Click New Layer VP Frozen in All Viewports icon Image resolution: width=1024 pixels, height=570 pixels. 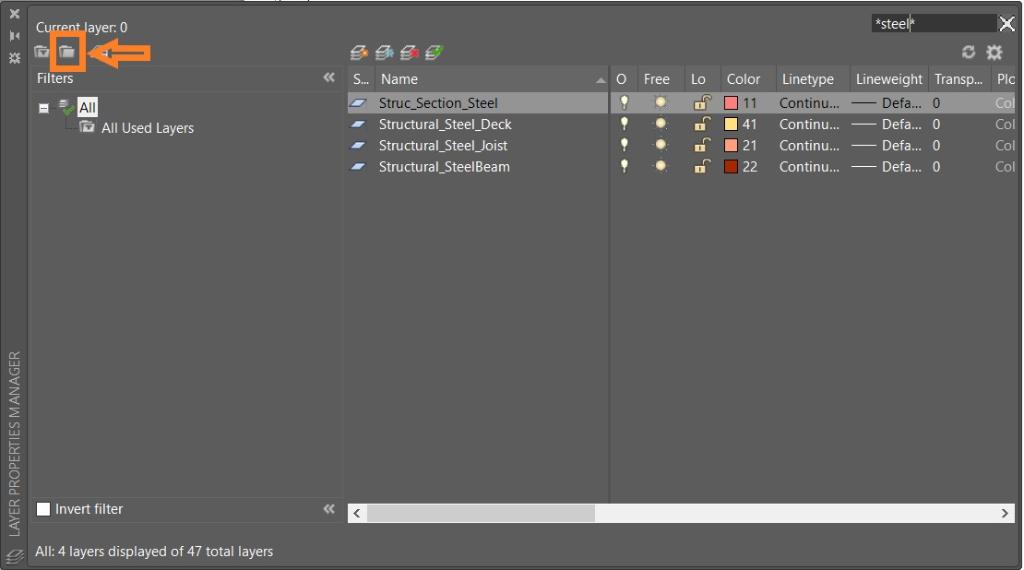click(384, 52)
